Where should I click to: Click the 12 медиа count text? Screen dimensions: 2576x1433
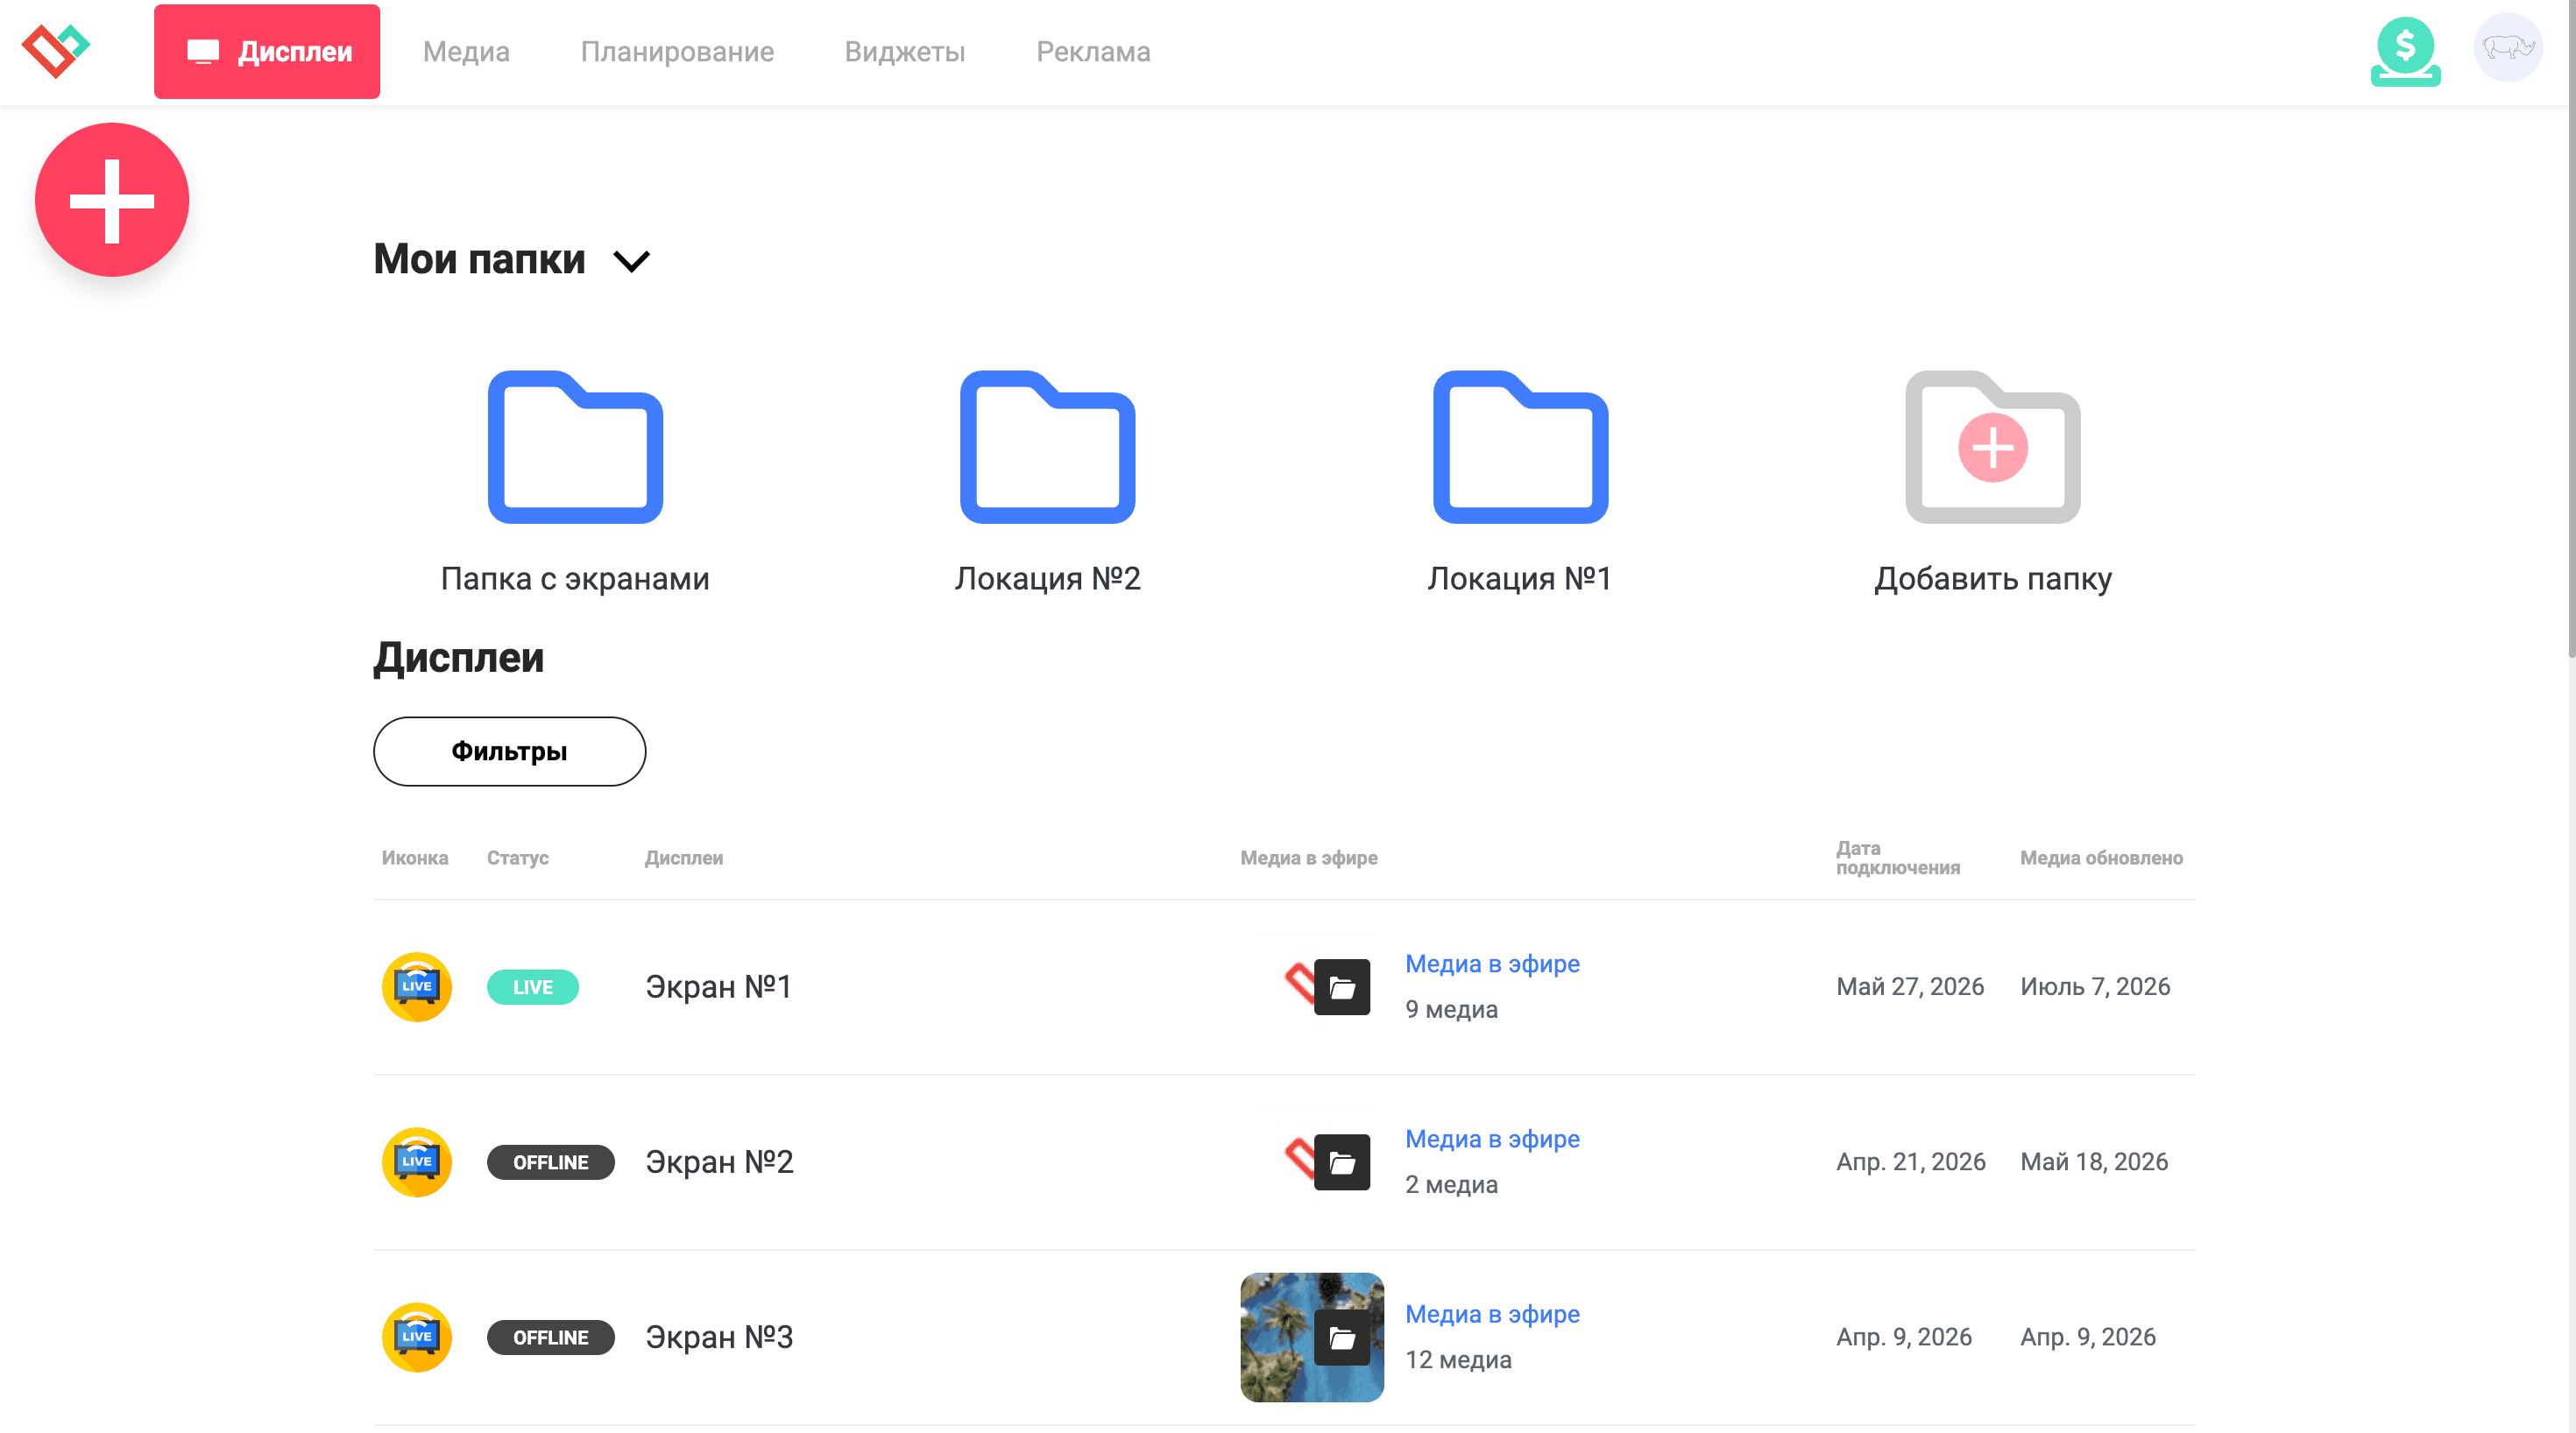(1458, 1359)
